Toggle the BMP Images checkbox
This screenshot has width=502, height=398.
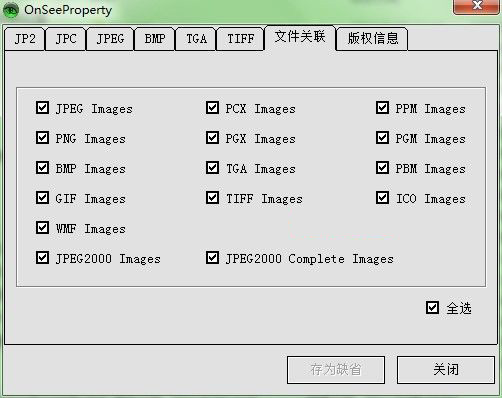click(x=42, y=168)
